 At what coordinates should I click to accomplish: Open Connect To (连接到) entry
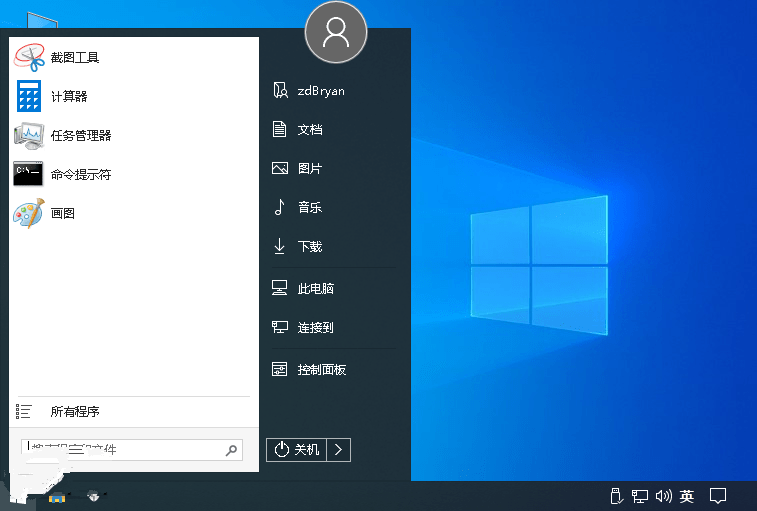point(315,328)
